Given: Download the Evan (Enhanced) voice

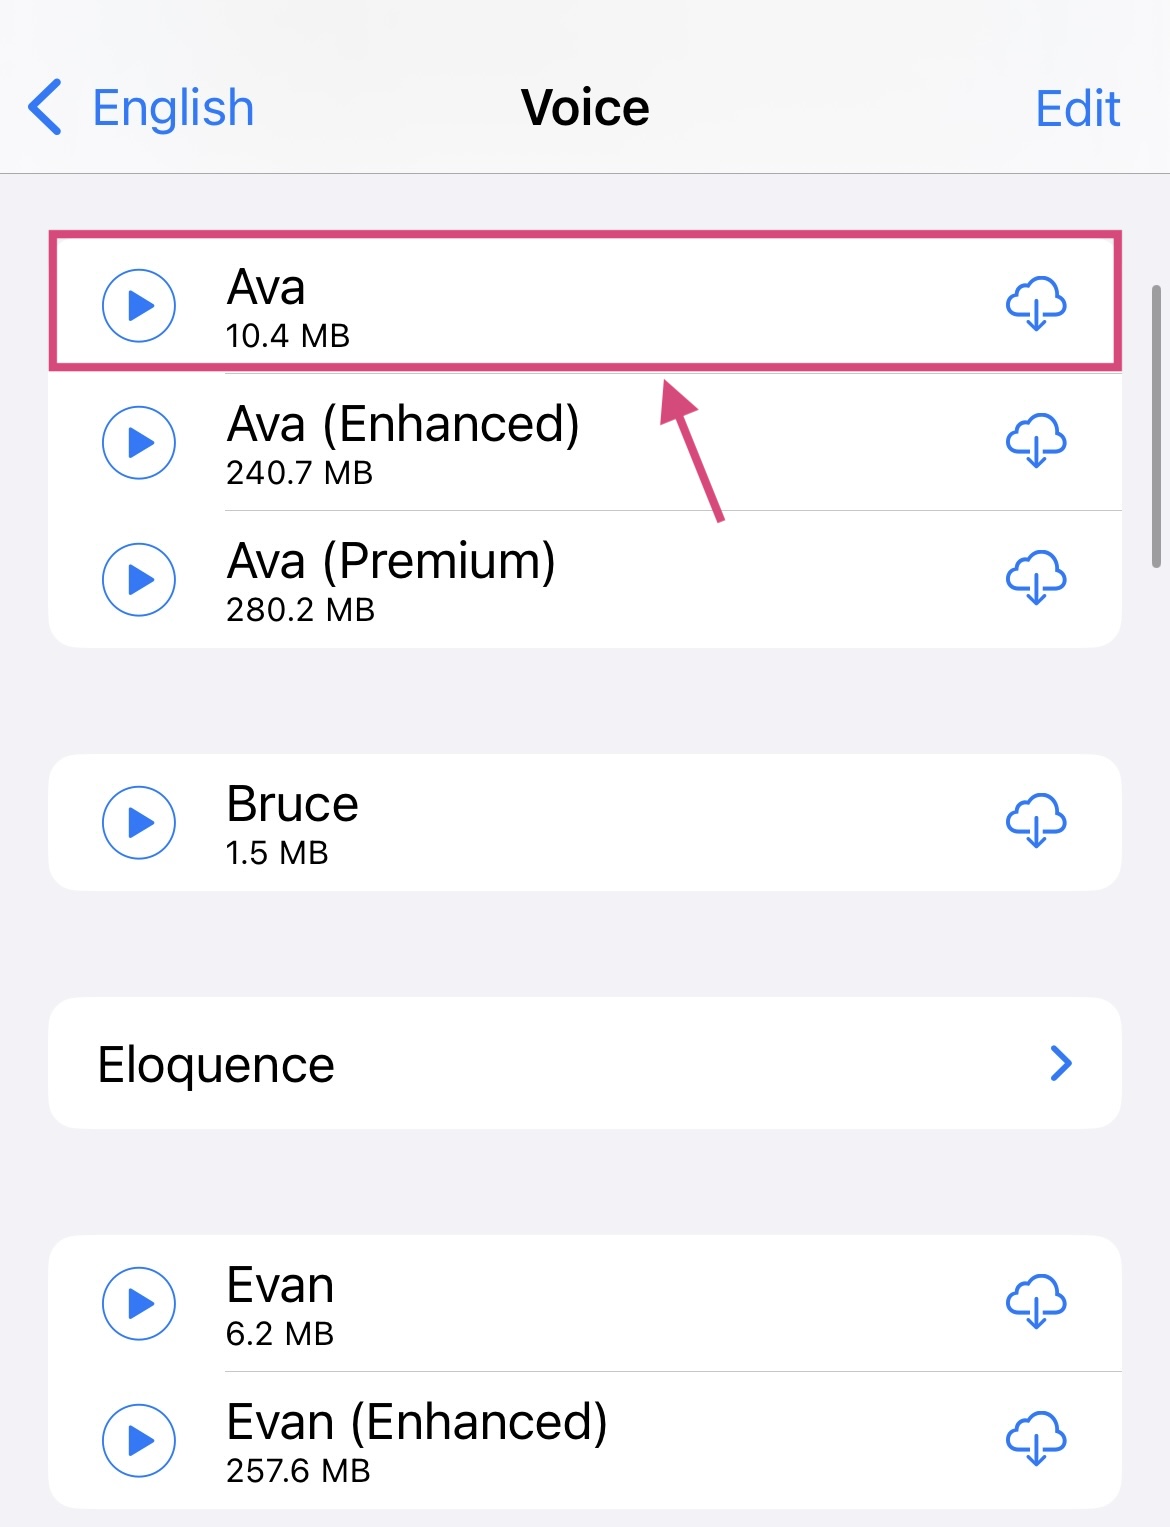Looking at the screenshot, I should (x=1036, y=1438).
